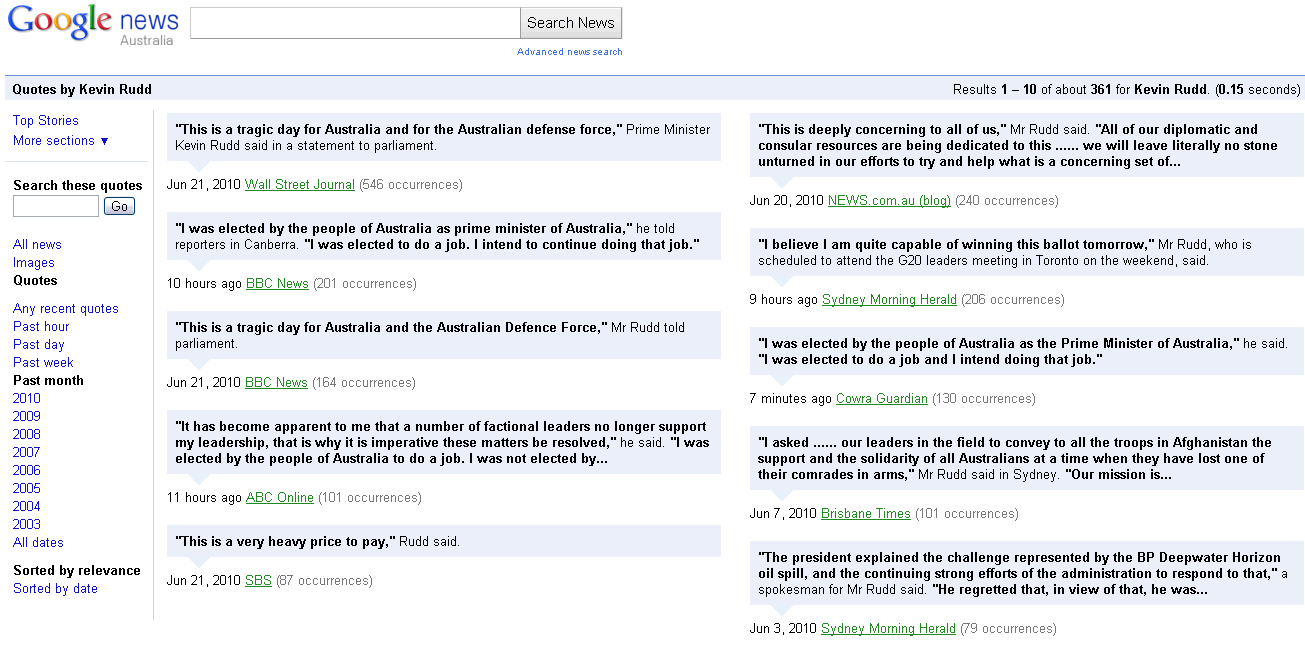Select the 2008 date filter
This screenshot has height=650, width=1305.
27,435
